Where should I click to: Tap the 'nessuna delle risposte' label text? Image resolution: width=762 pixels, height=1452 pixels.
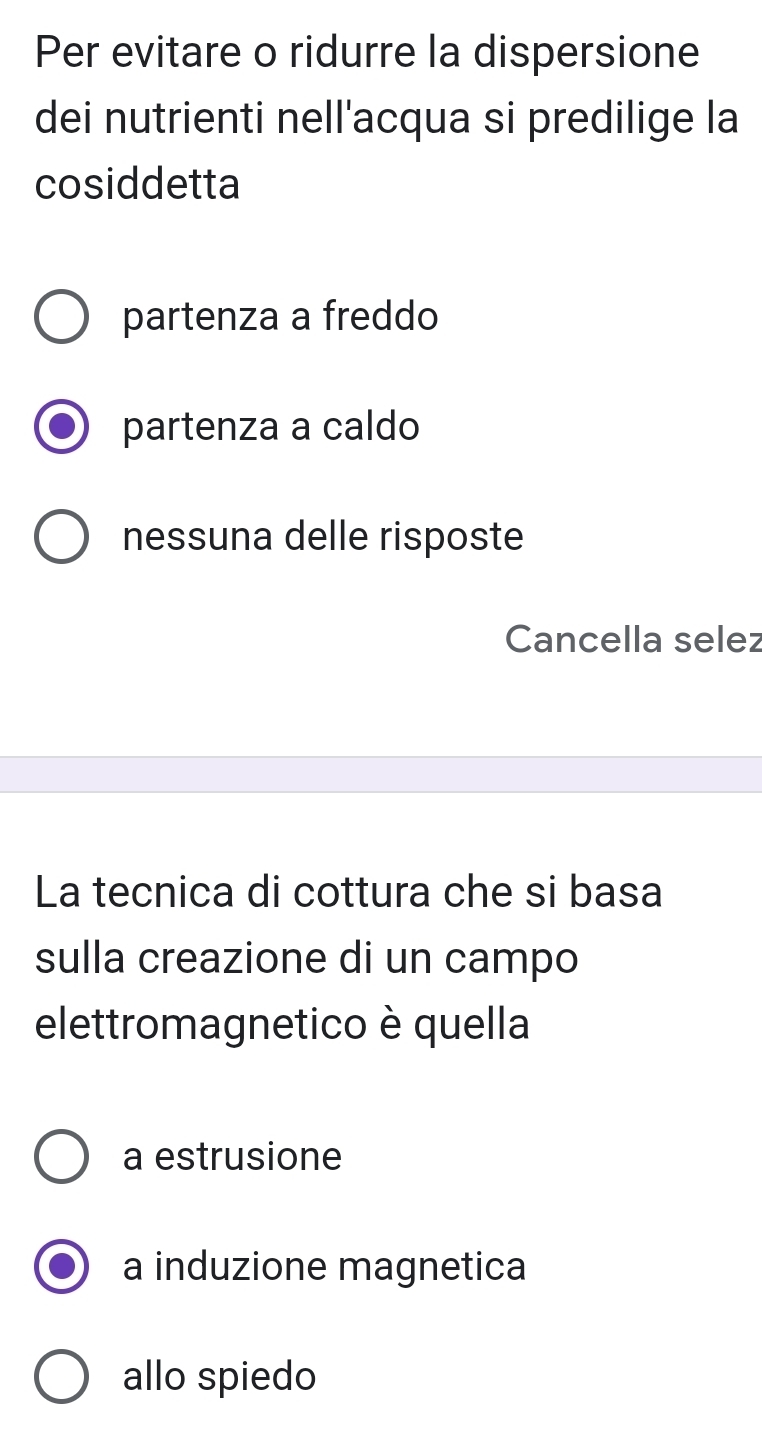point(323,538)
